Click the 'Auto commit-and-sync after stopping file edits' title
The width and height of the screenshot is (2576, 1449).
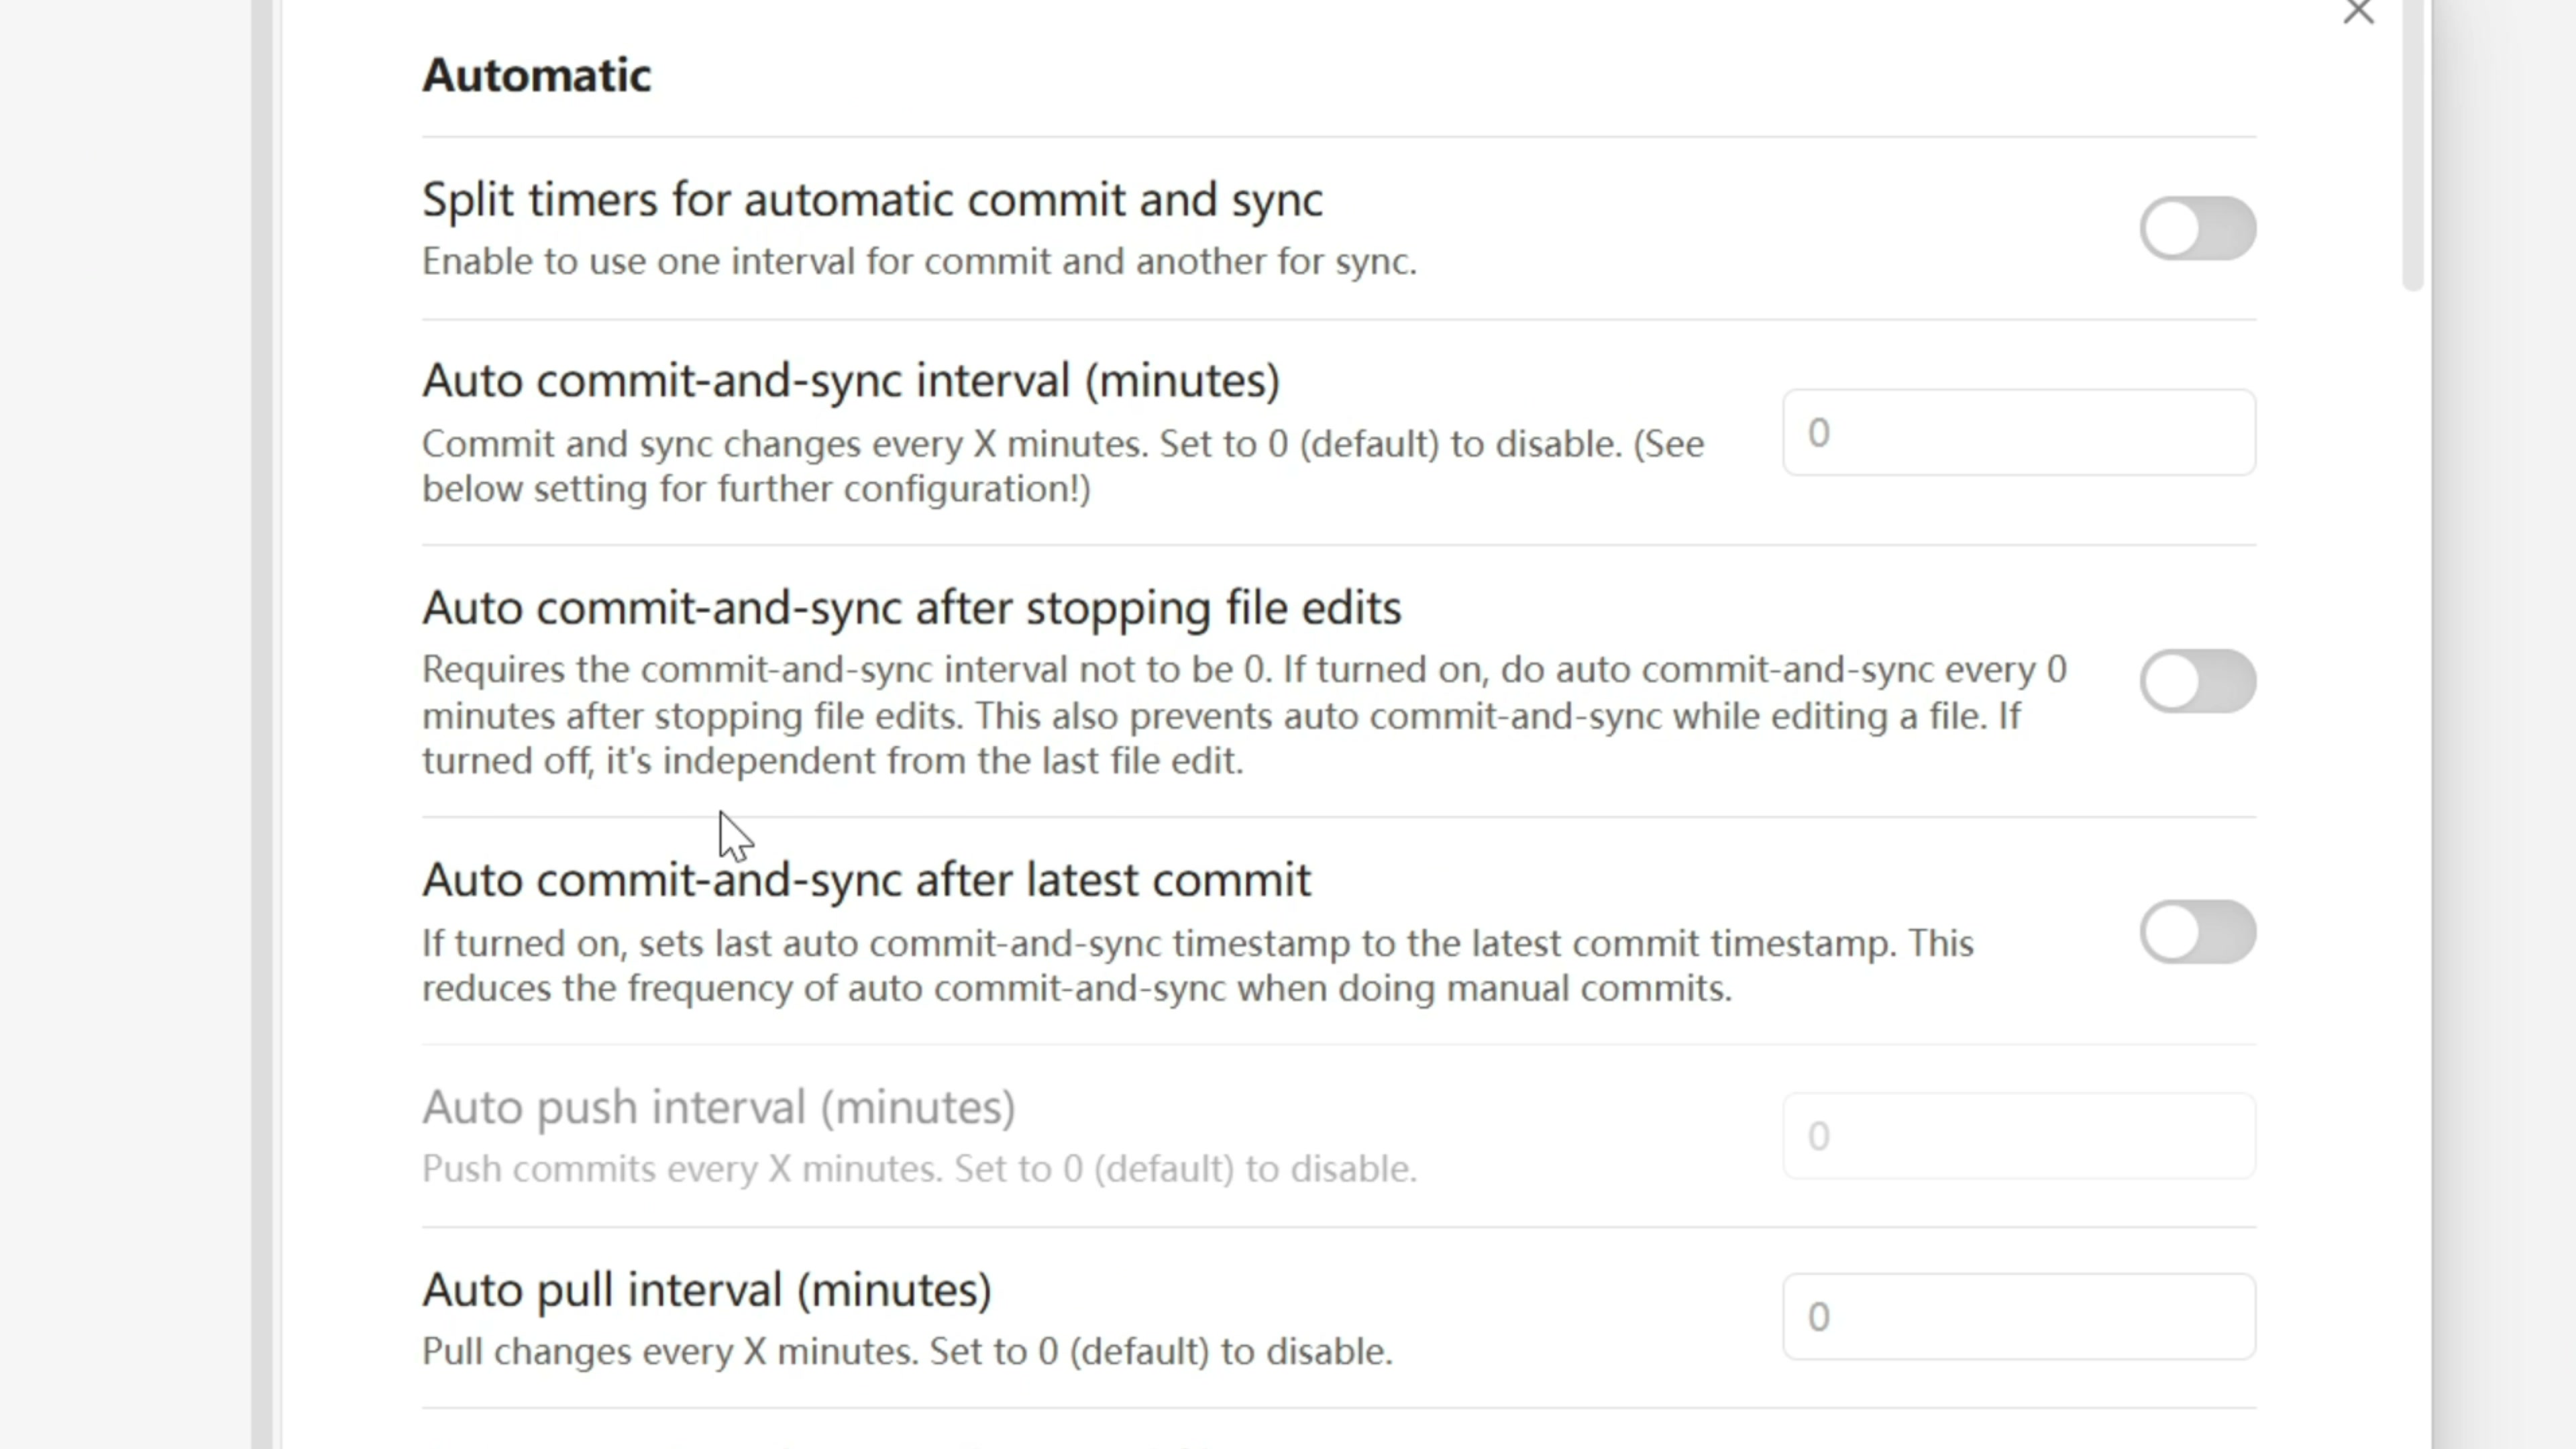coord(911,608)
